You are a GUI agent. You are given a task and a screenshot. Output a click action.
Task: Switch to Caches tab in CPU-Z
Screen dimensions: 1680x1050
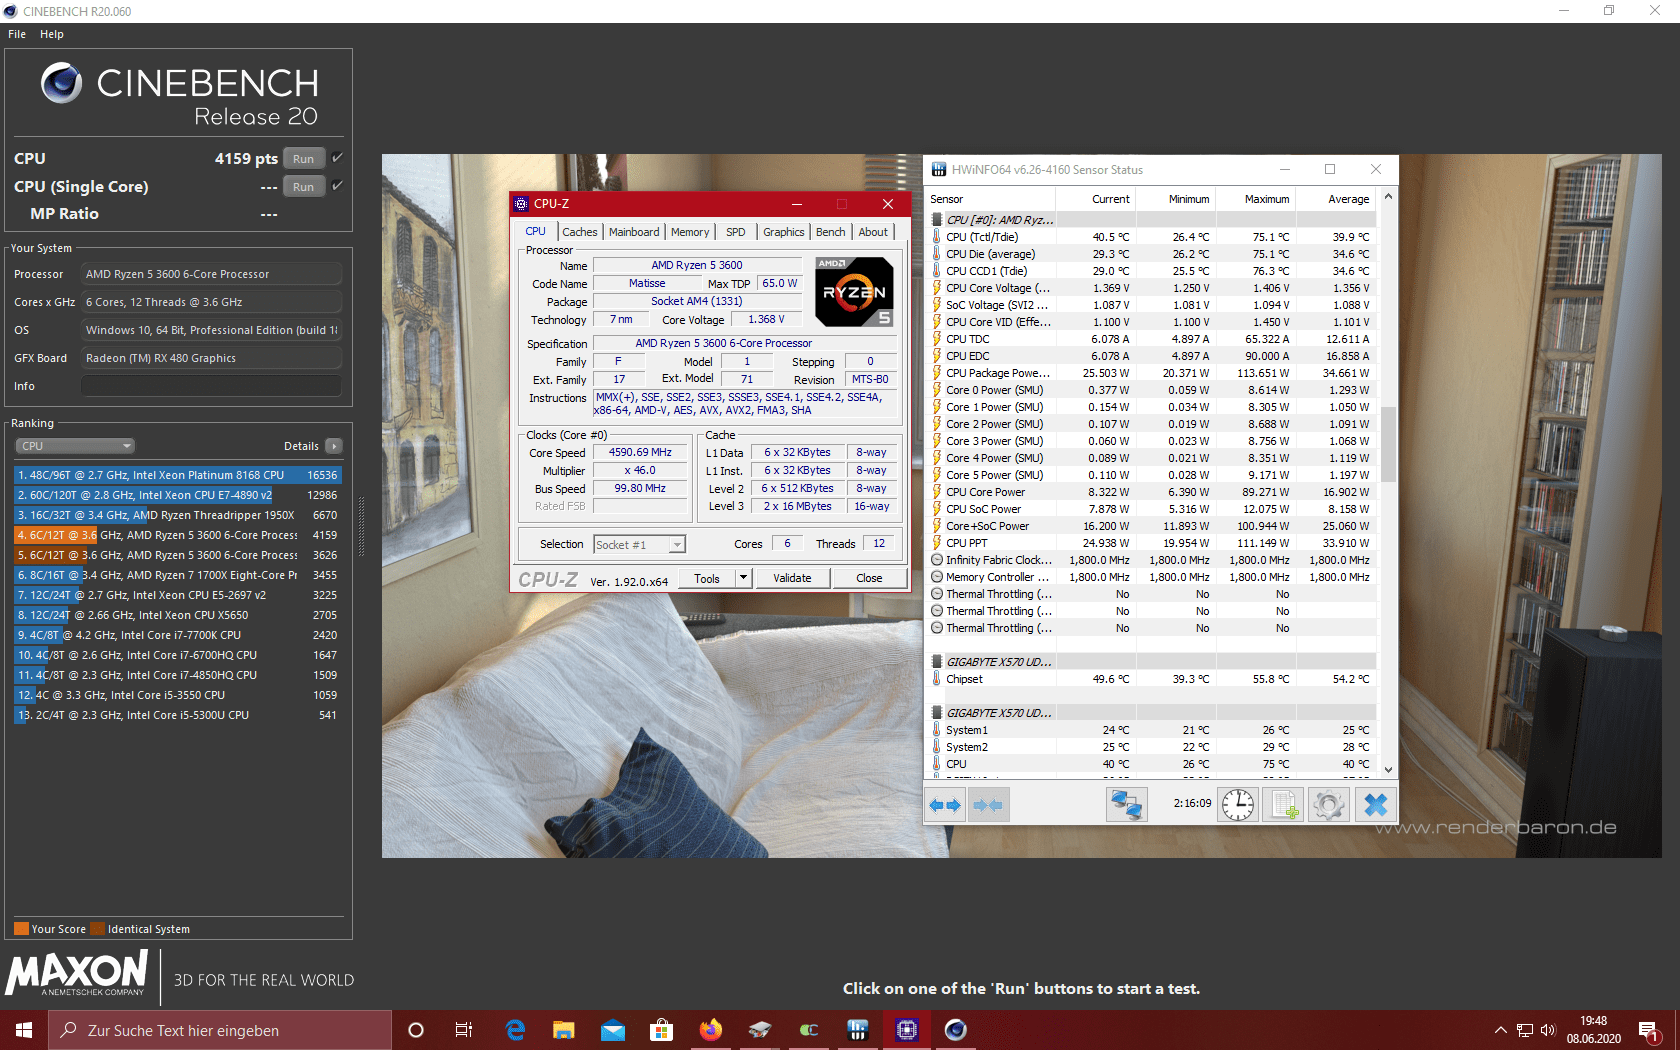click(x=580, y=232)
